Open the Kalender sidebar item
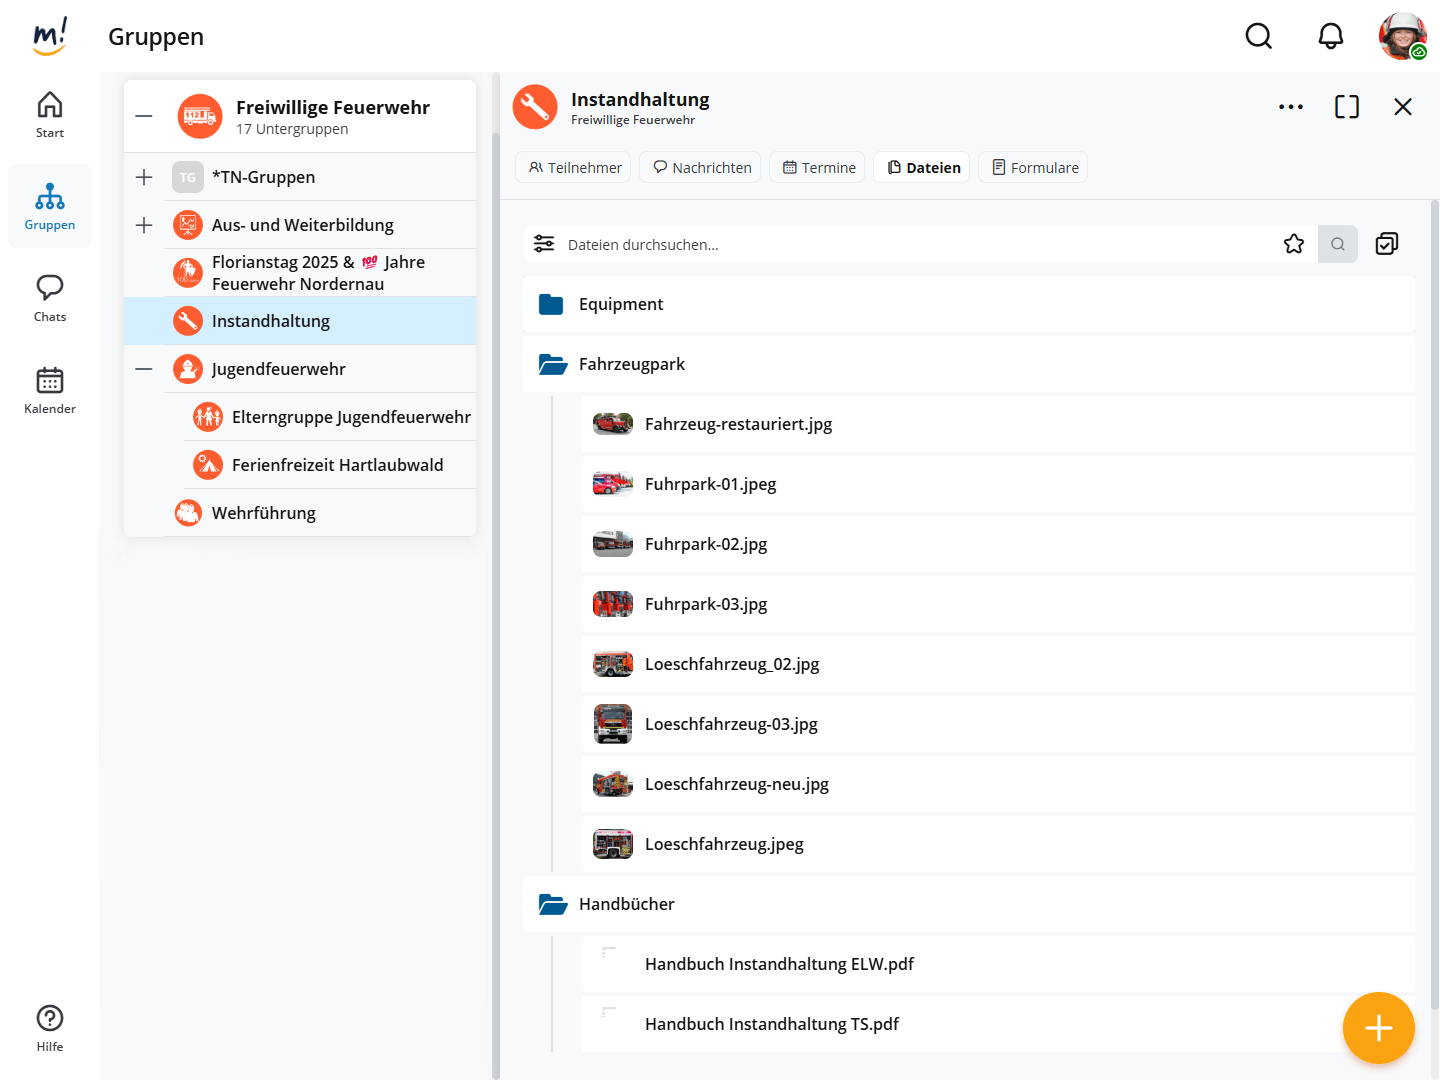The width and height of the screenshot is (1440, 1080). click(50, 390)
